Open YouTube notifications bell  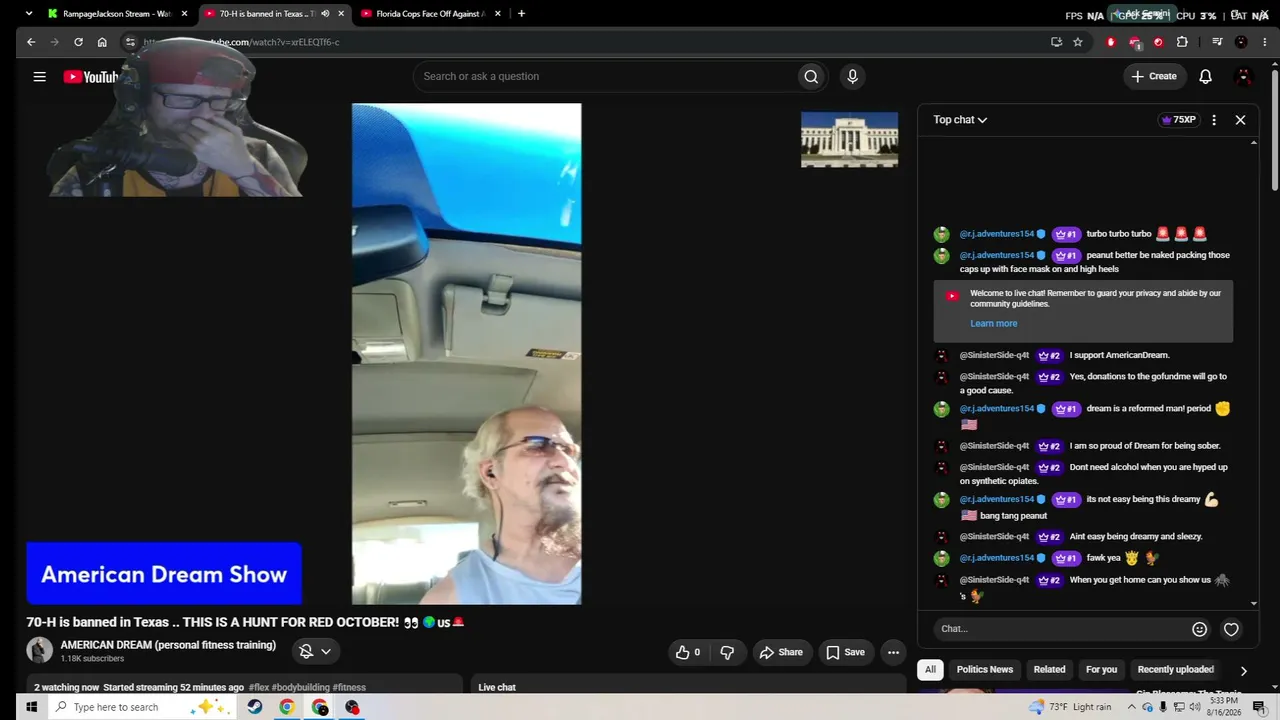coord(1205,76)
